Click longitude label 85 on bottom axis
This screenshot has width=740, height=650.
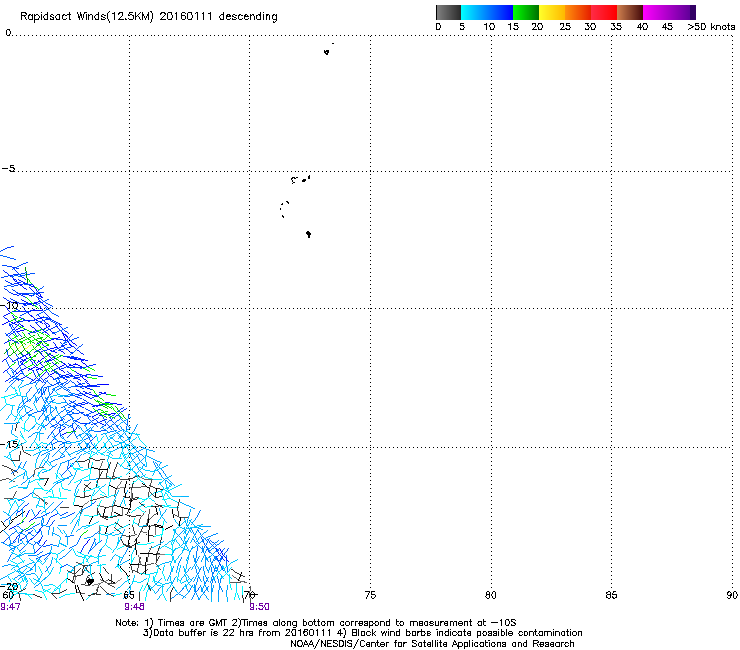[x=611, y=595]
